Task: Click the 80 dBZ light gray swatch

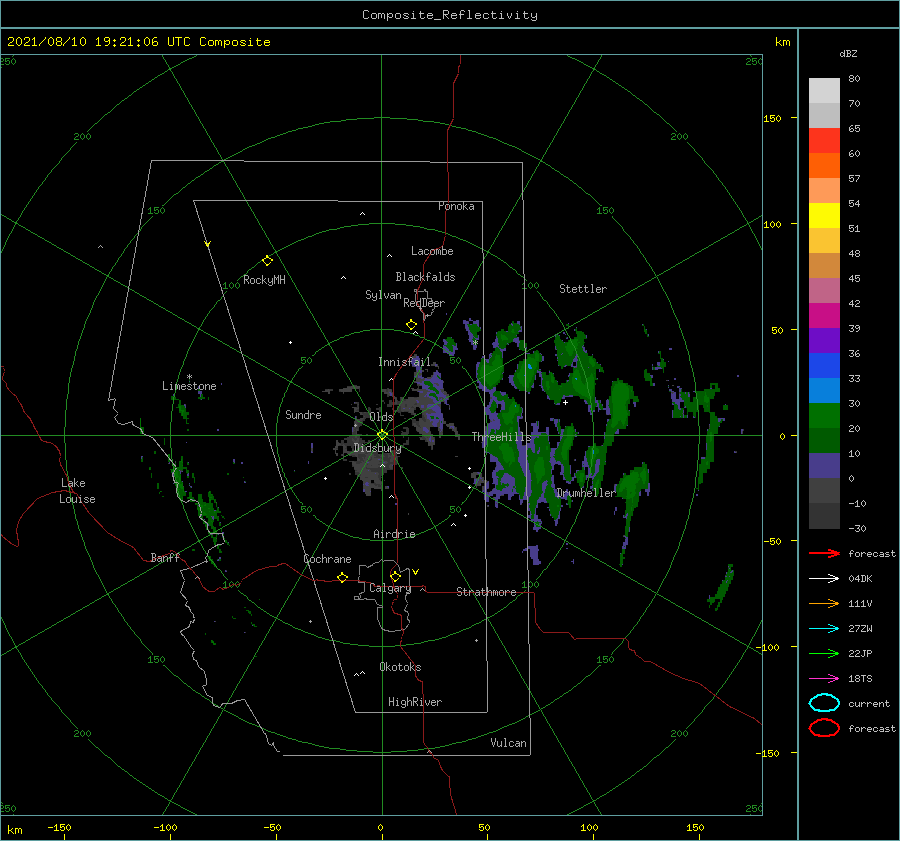Action: click(x=824, y=91)
